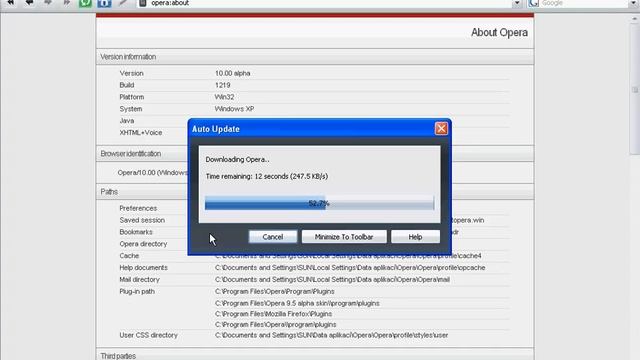Click the 'Mail directory' path label
640x360 pixels.
139,280
